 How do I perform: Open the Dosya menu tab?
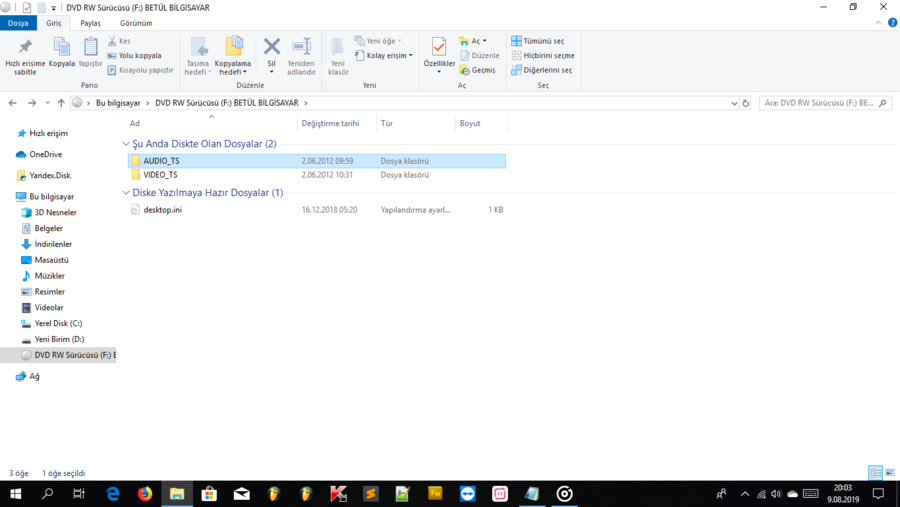point(18,23)
